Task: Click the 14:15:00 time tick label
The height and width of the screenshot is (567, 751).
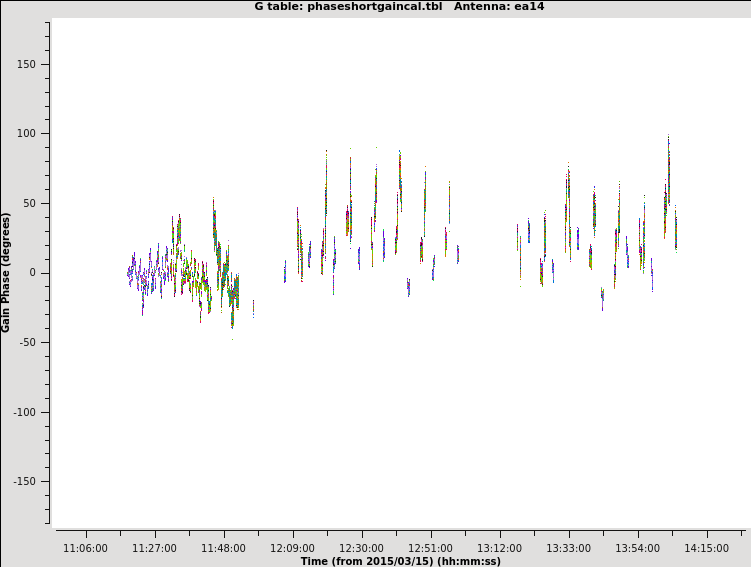Action: [x=706, y=548]
